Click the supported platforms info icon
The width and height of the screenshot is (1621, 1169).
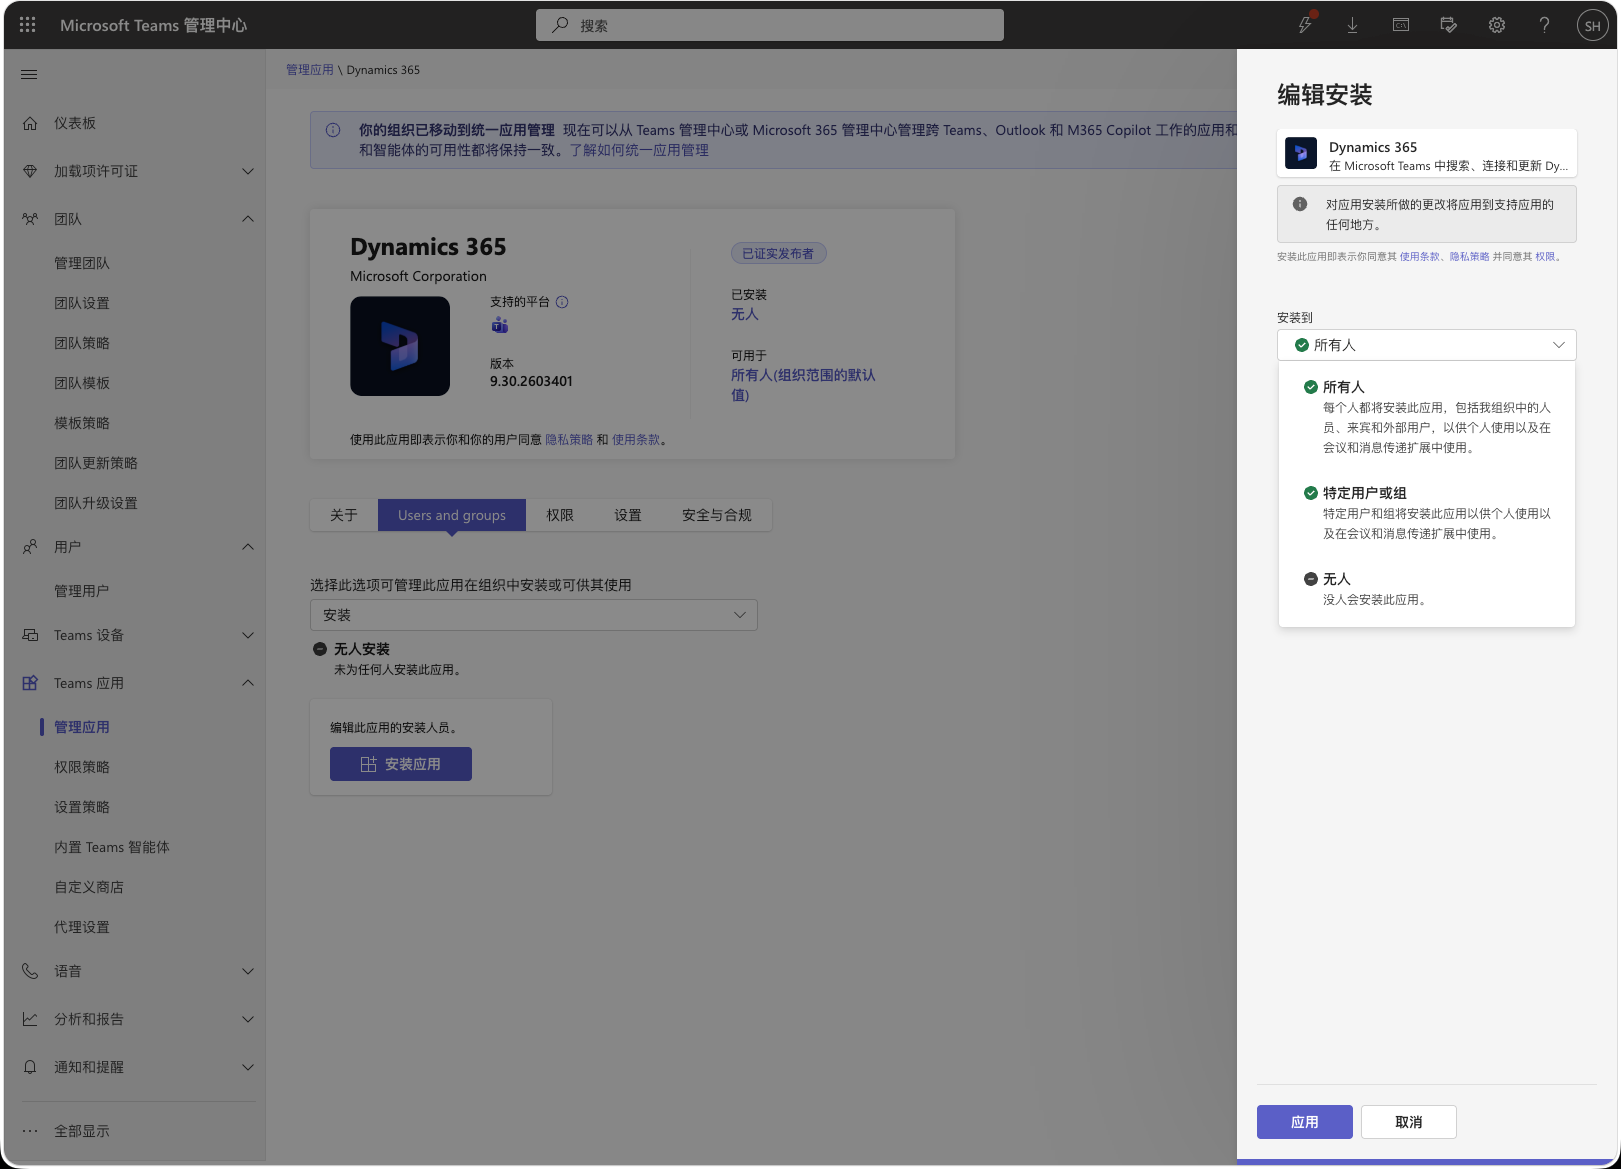(562, 302)
